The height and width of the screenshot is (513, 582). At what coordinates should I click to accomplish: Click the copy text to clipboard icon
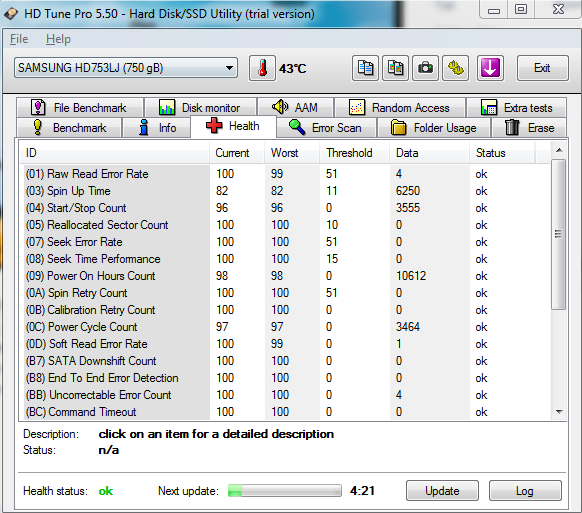point(365,68)
